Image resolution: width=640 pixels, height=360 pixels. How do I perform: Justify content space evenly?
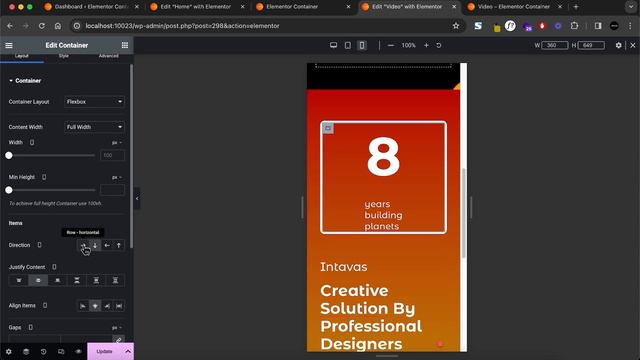point(115,280)
